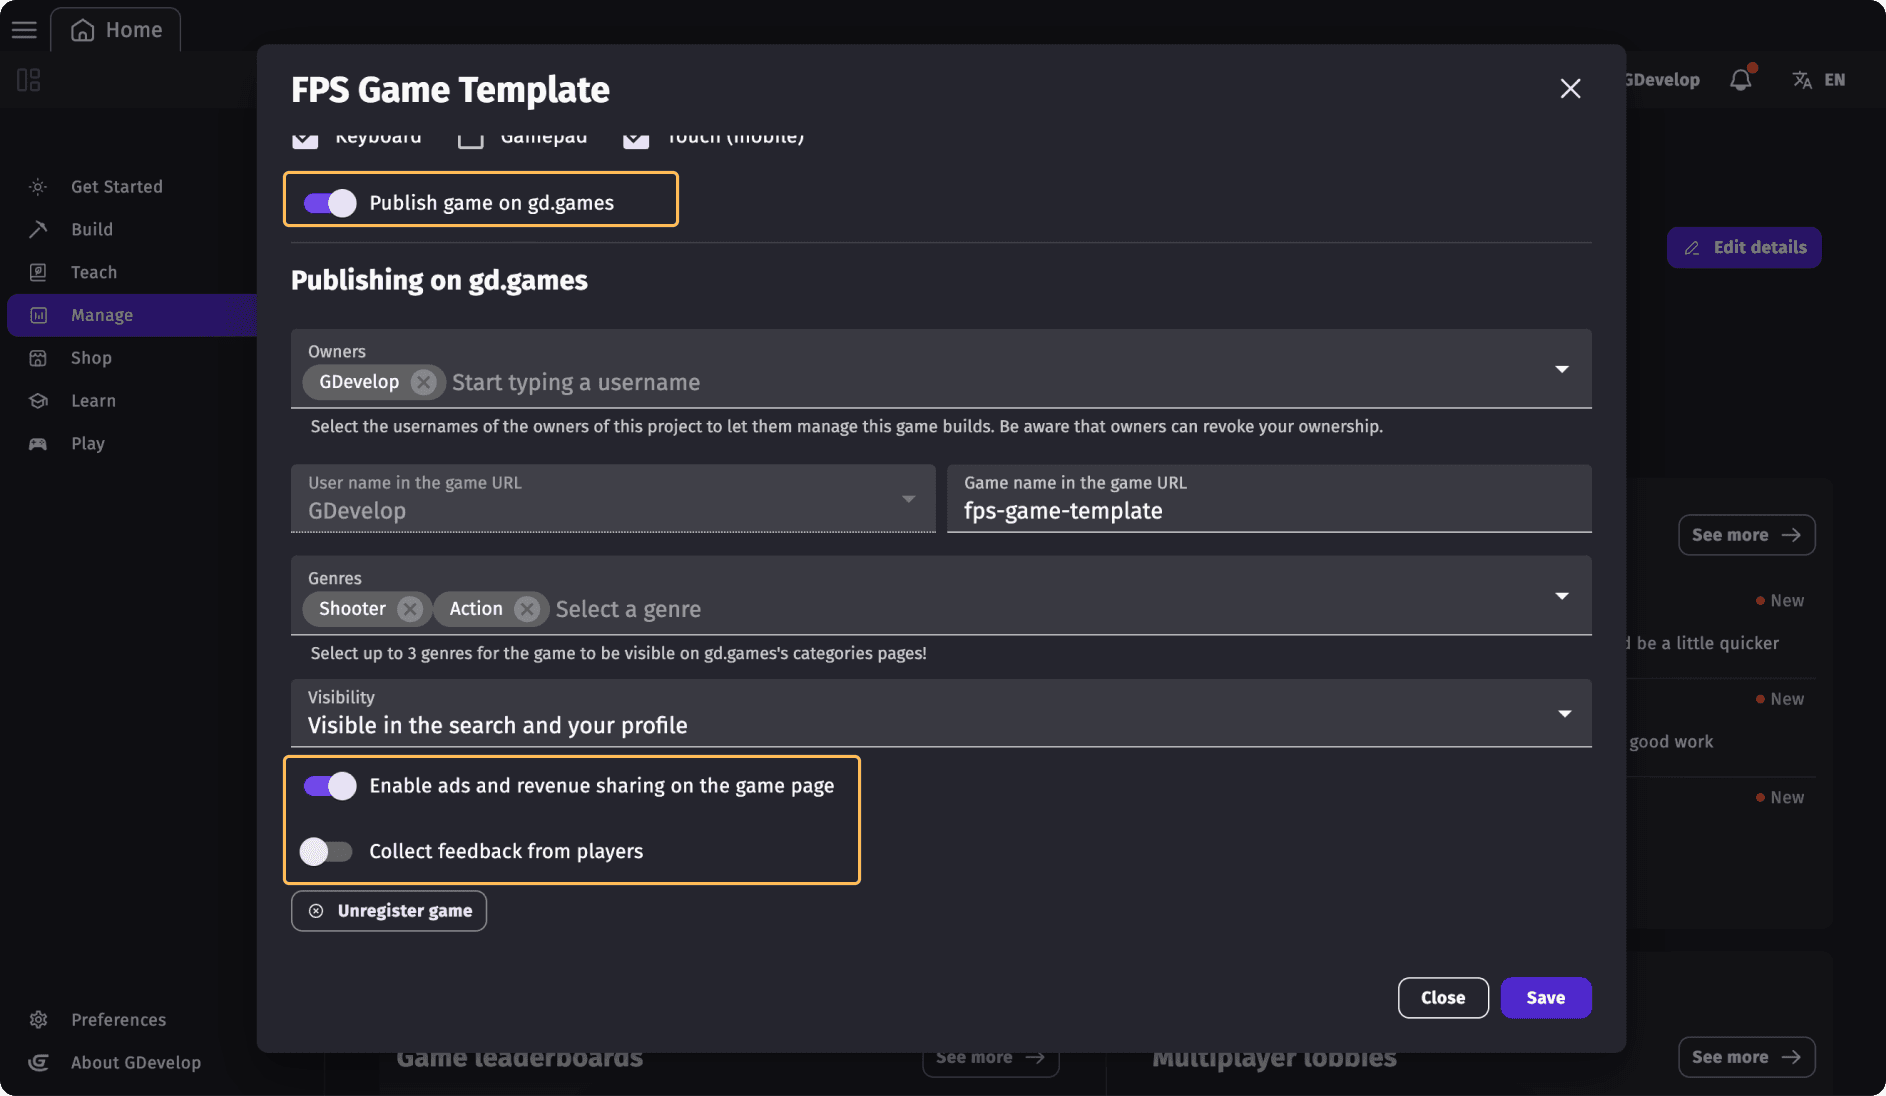
Task: Open the Genres selection dropdown
Action: [1563, 595]
